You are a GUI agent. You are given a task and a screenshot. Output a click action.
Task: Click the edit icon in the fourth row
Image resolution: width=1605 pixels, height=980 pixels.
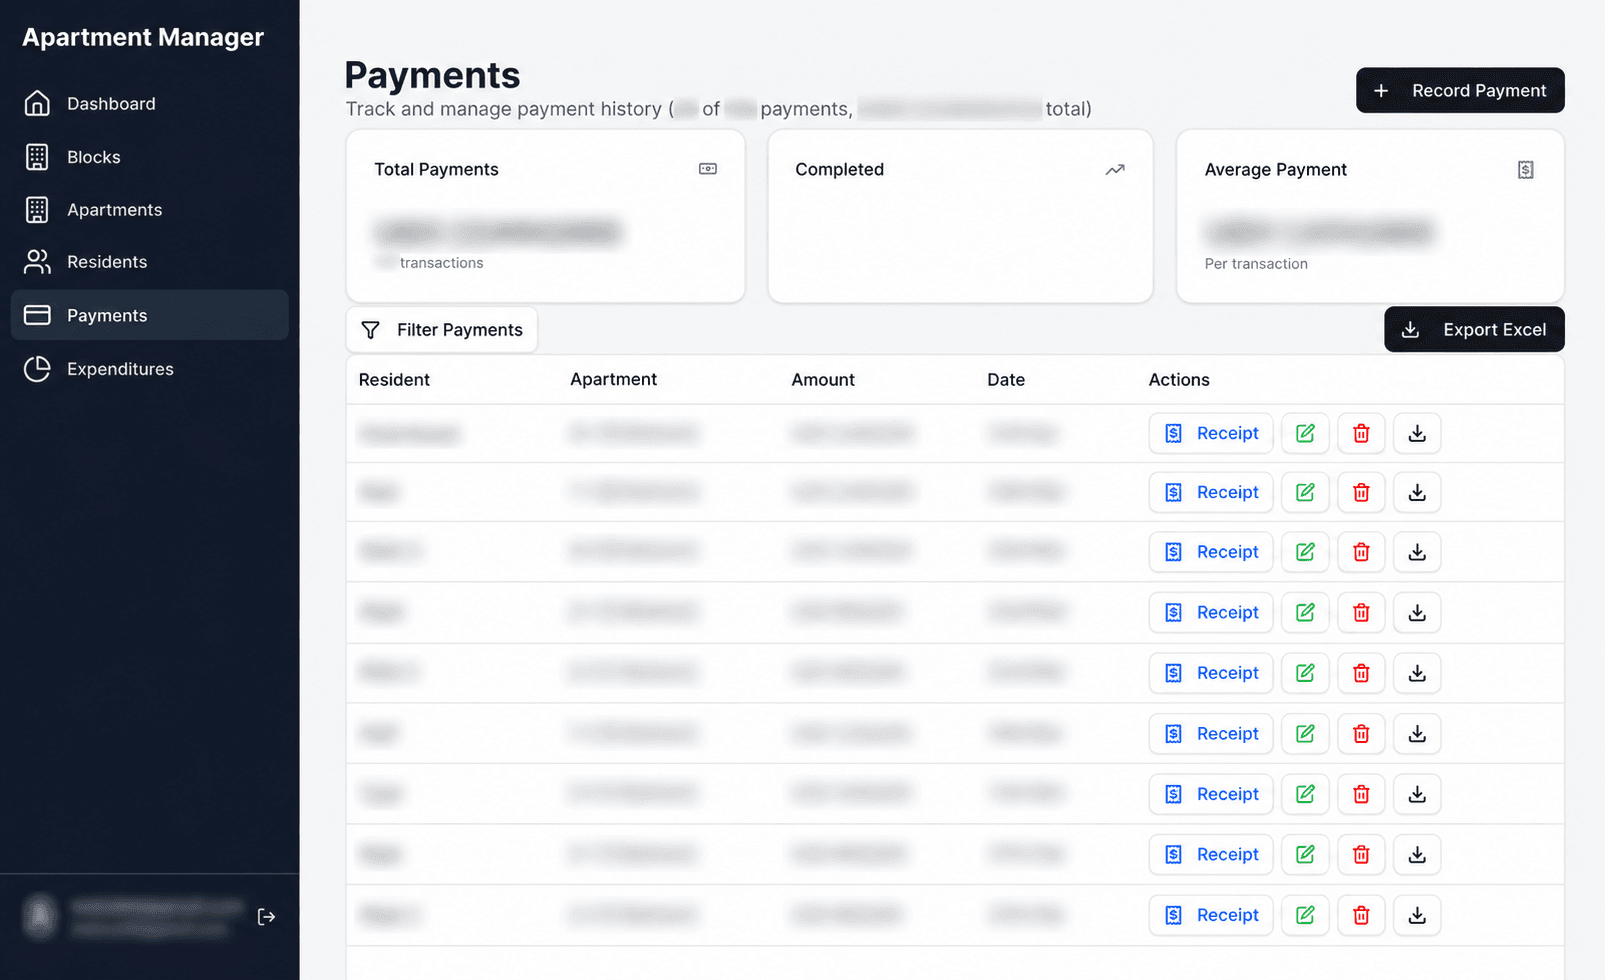1305,612
